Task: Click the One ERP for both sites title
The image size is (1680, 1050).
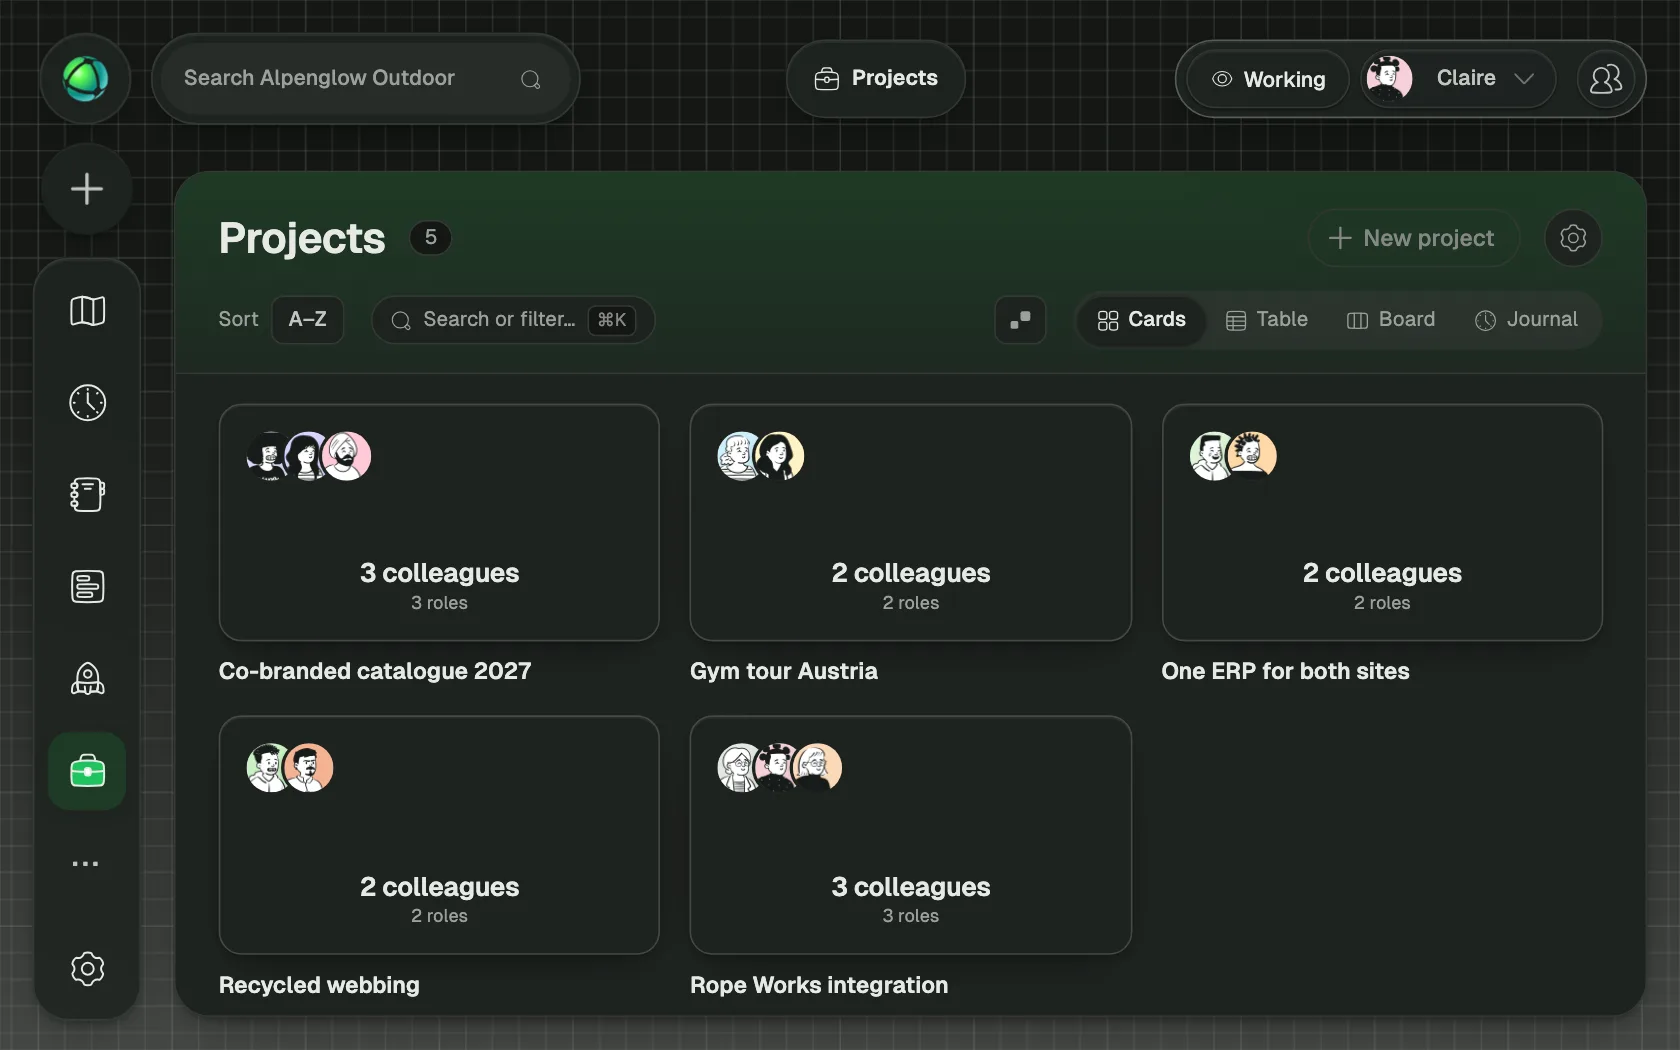Action: [x=1285, y=671]
